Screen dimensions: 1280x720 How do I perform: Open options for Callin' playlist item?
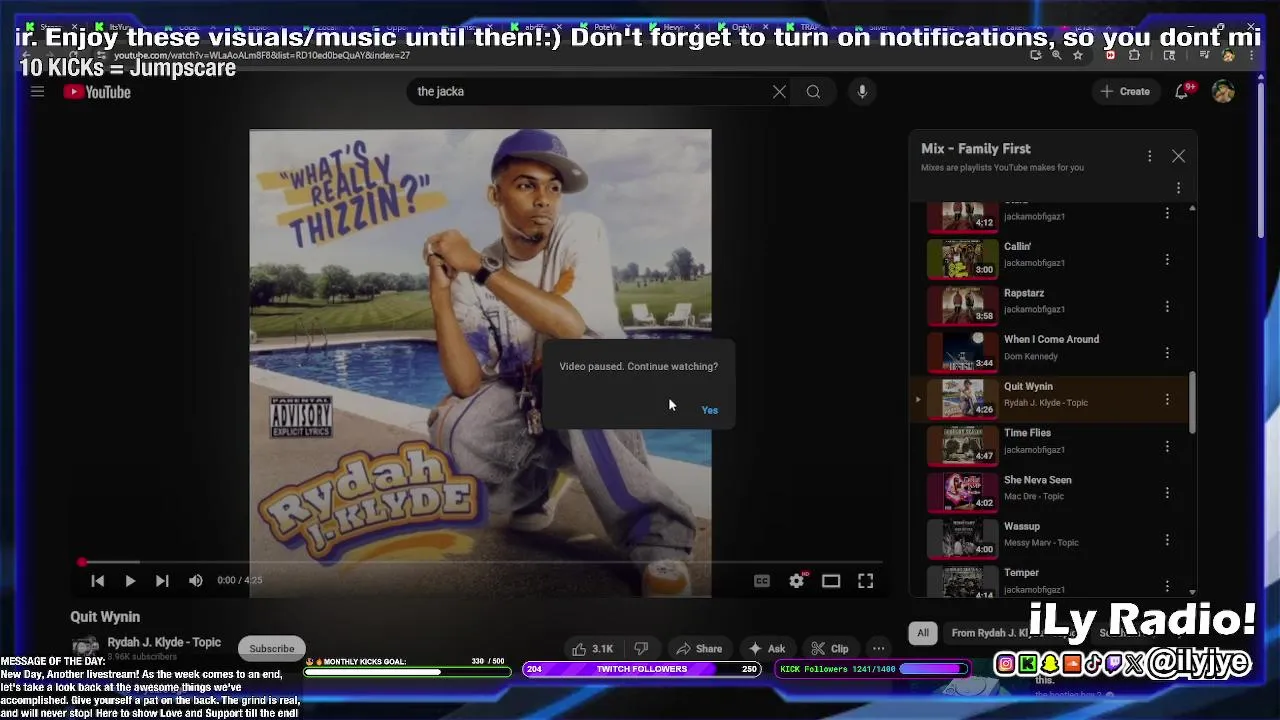(x=1167, y=260)
